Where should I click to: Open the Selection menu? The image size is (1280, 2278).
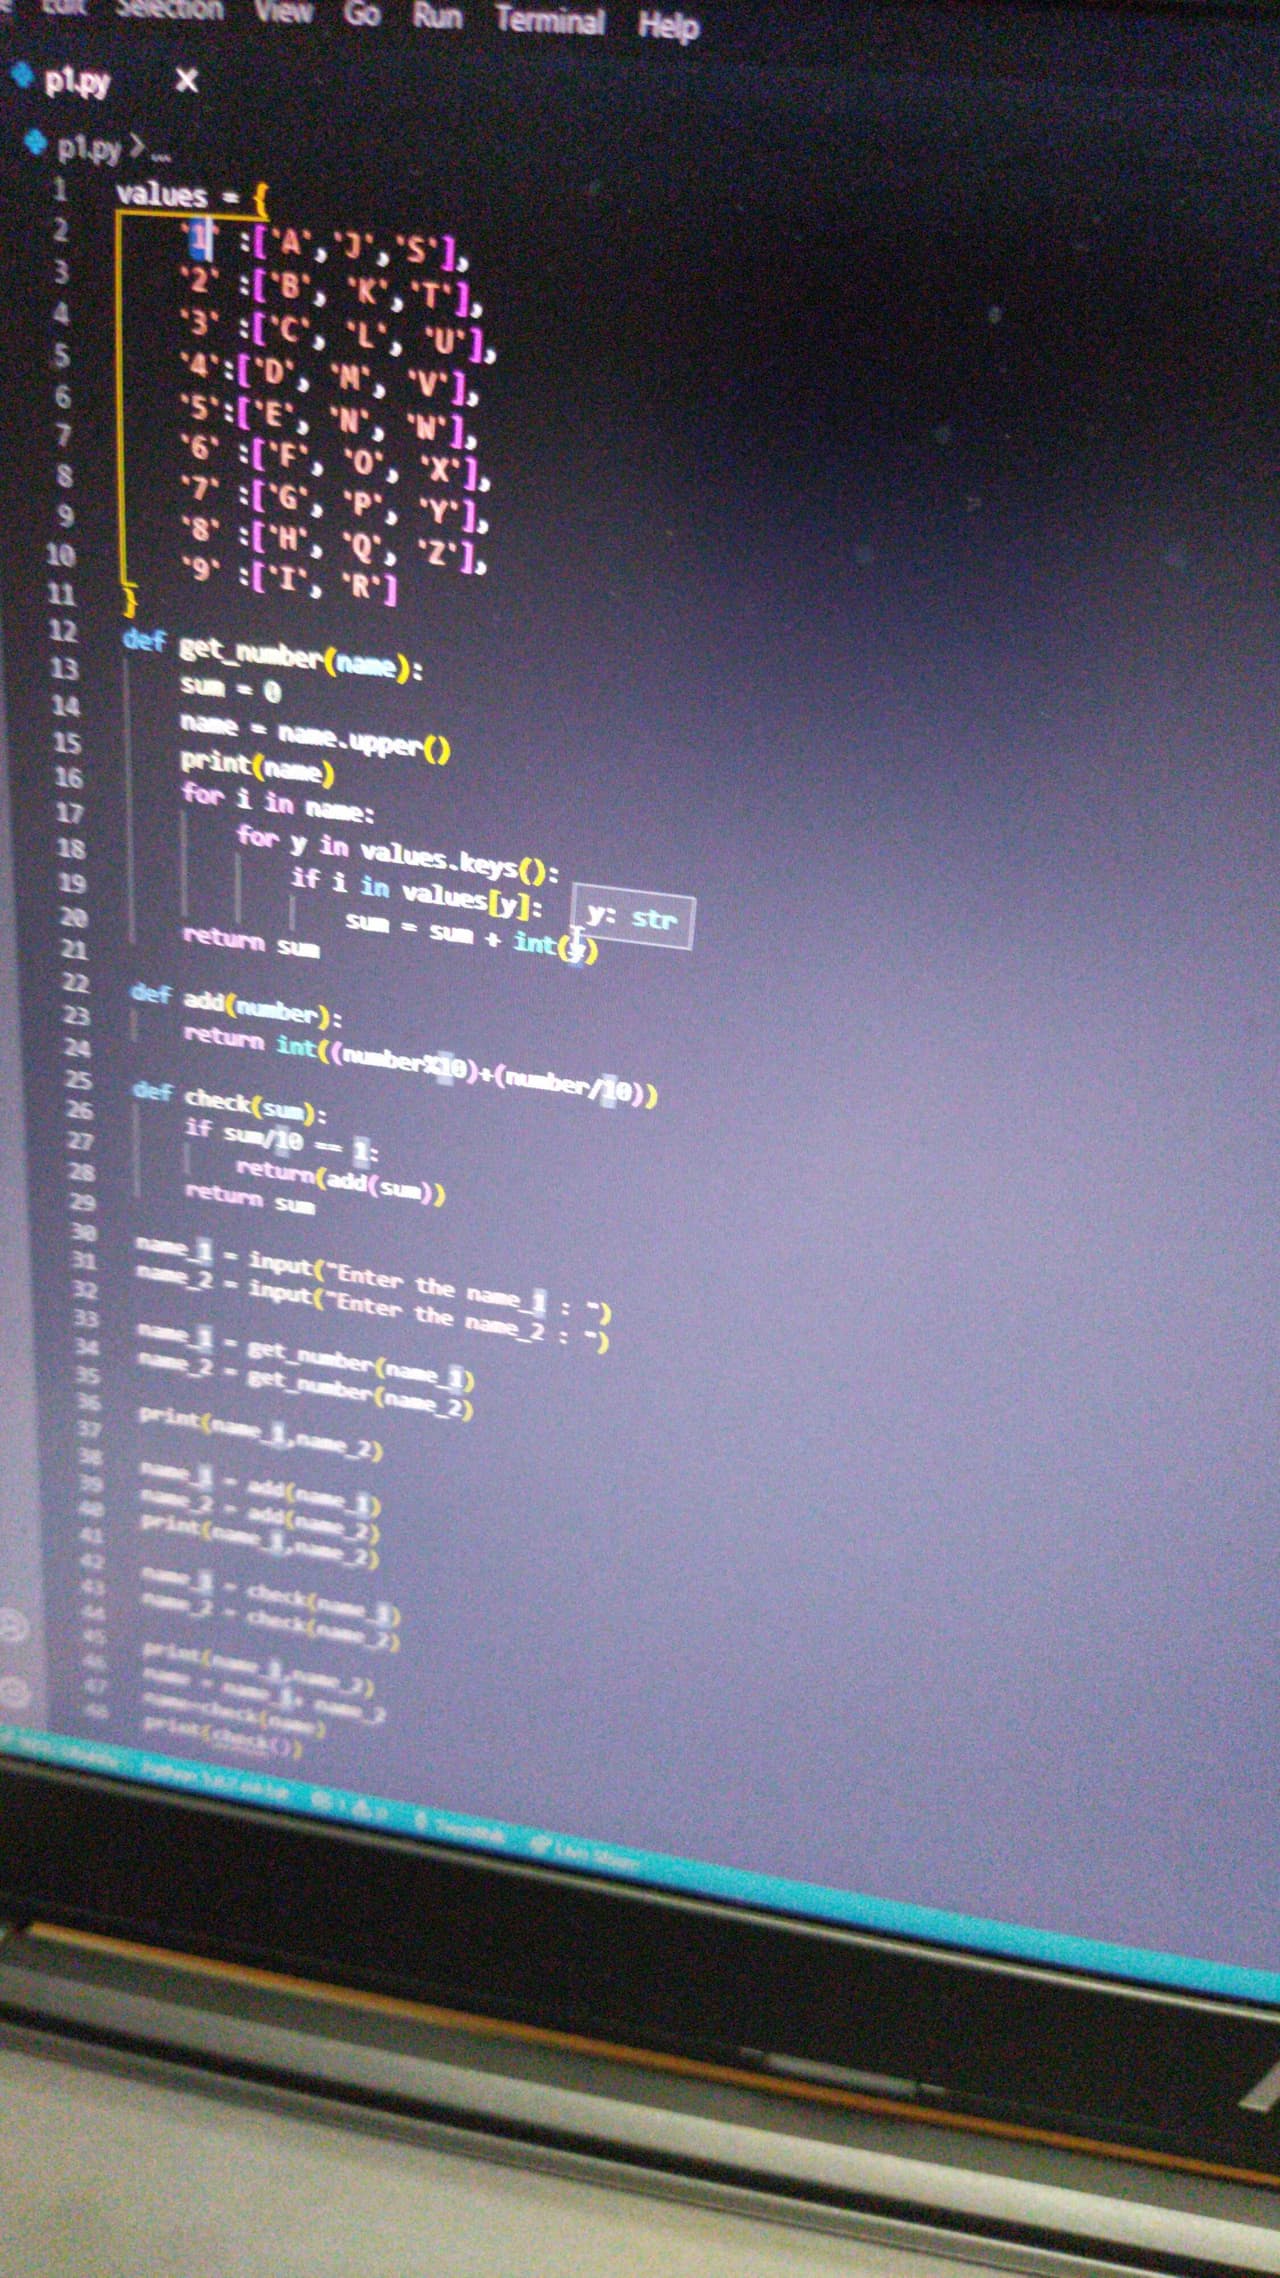[x=169, y=9]
